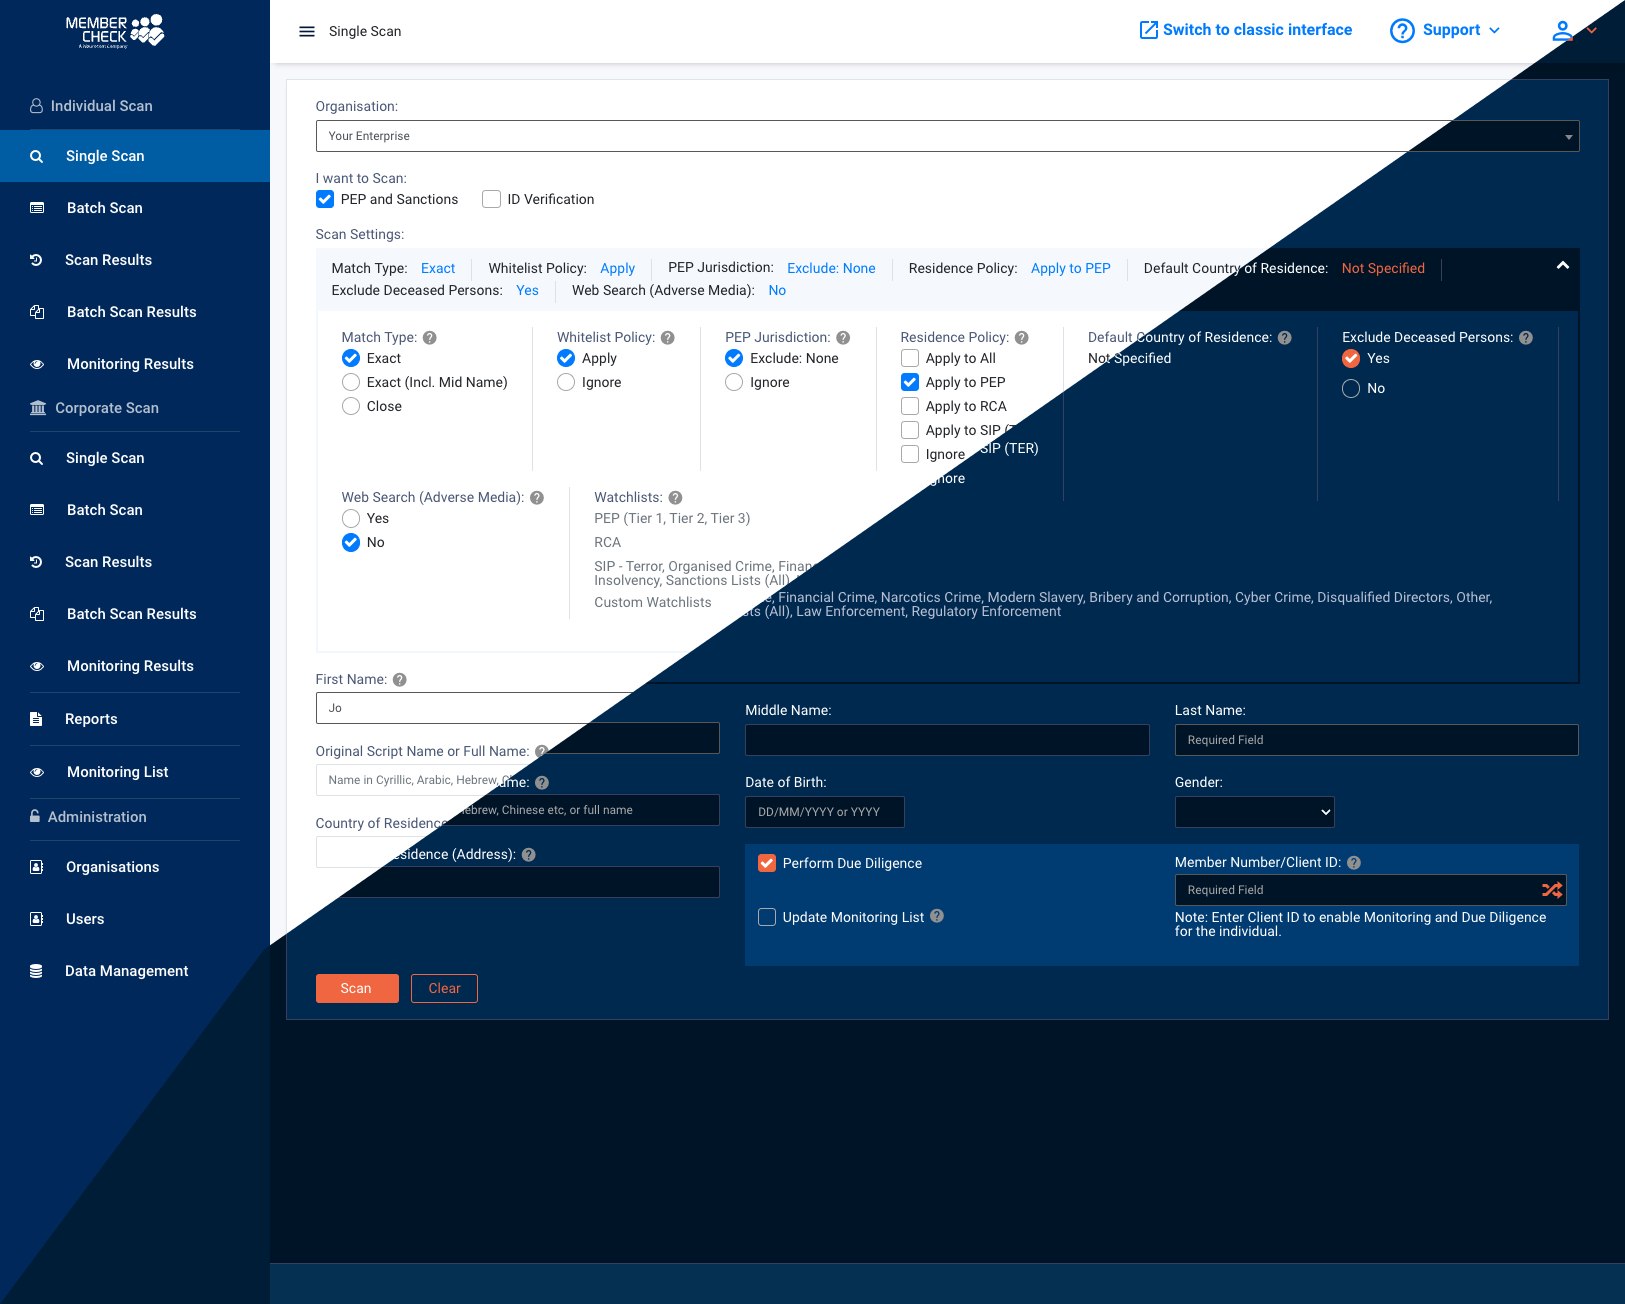1625x1304 pixels.
Task: Open Corporate Batch Scan Results
Action: point(135,614)
